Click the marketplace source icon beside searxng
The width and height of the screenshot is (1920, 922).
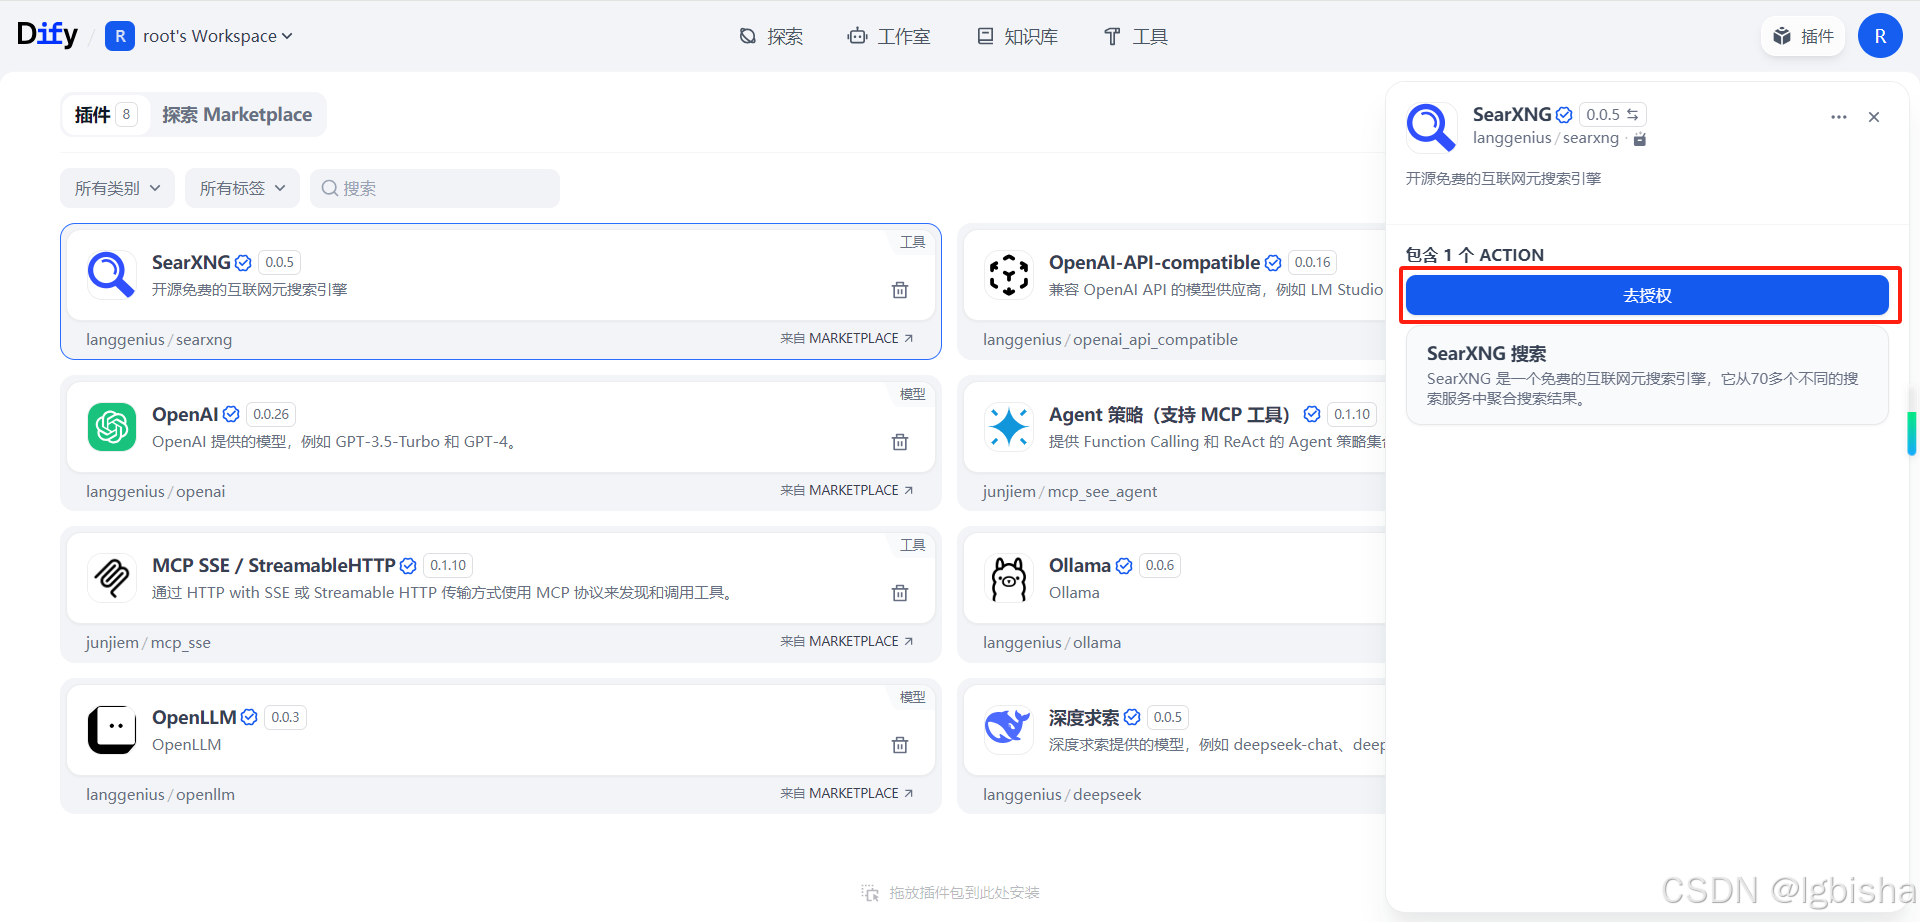click(1640, 139)
